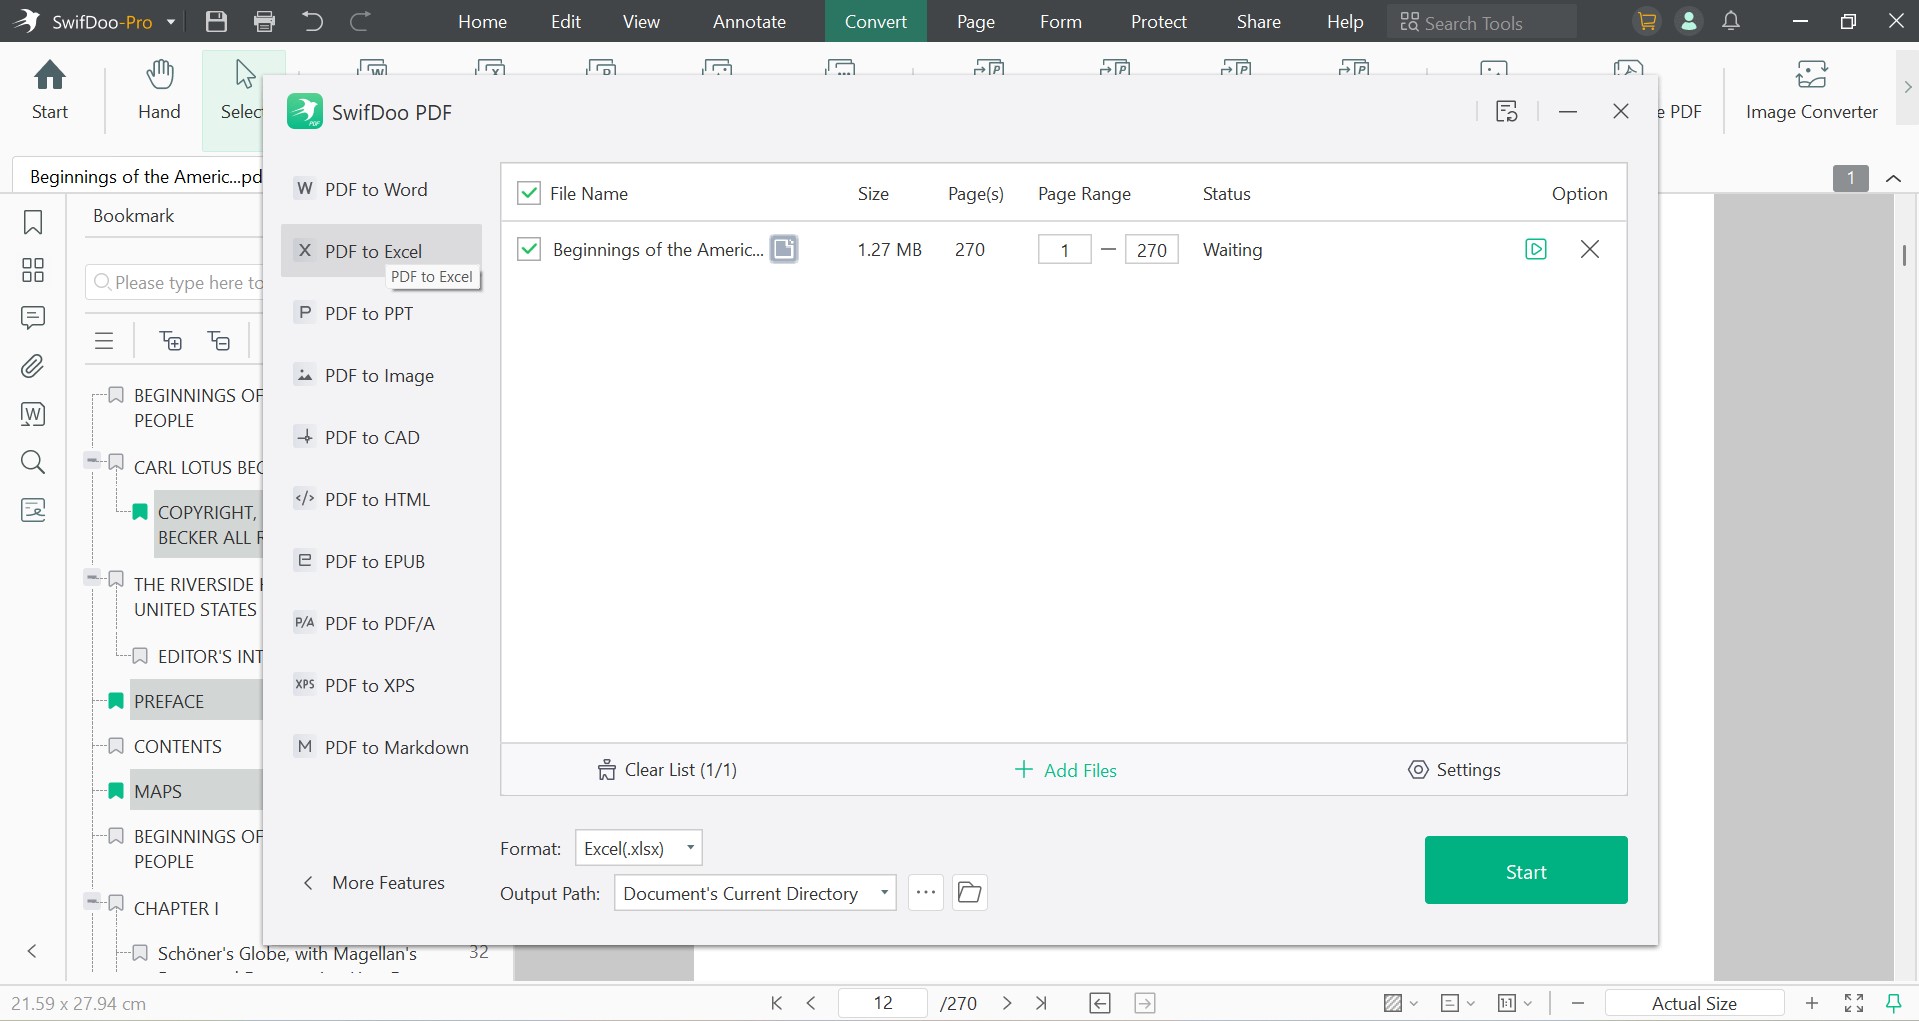Start converting the Beginnings file via its play icon
This screenshot has width=1919, height=1021.
point(1536,249)
